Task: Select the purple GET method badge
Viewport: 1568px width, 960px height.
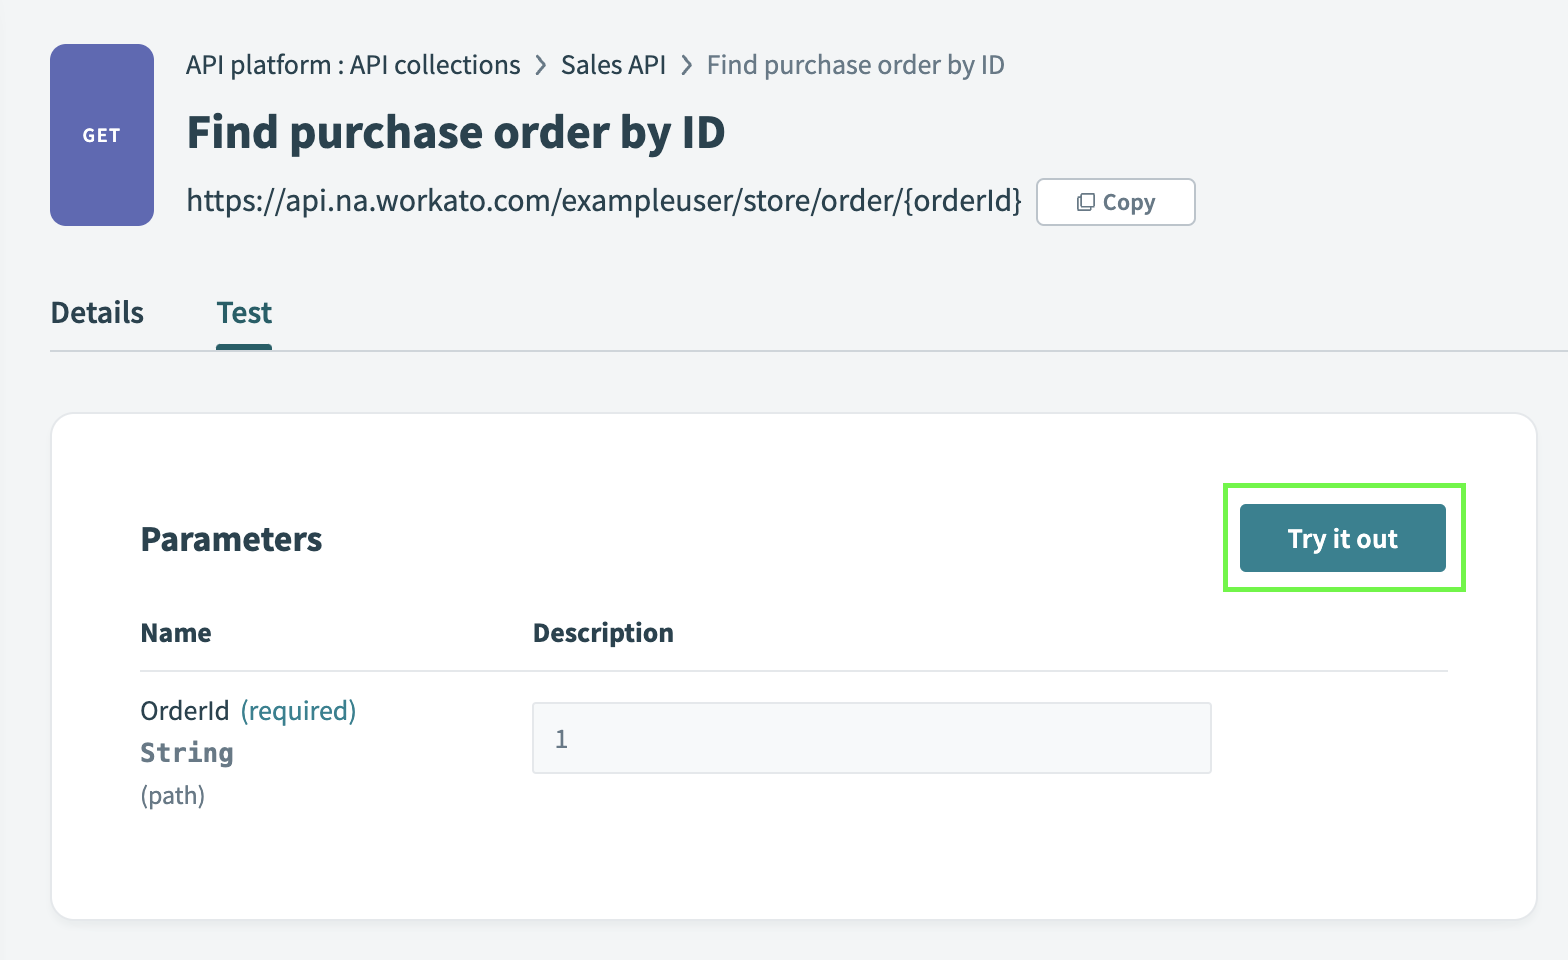Action: pyautogui.click(x=101, y=135)
